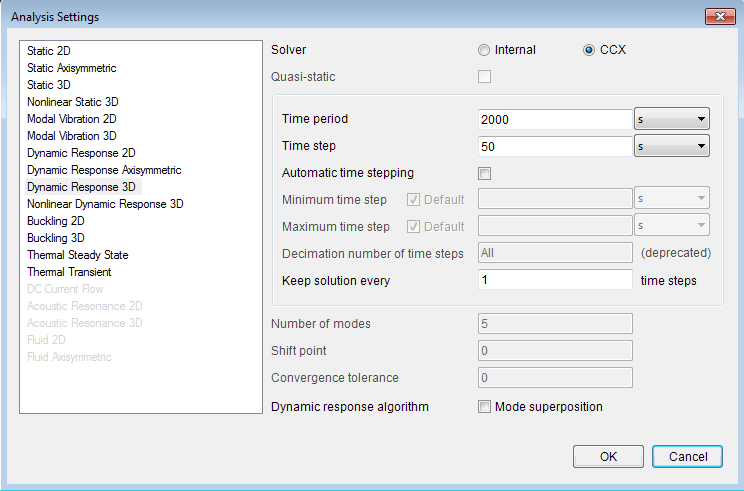
Task: Click the Time period input field
Action: coord(555,119)
